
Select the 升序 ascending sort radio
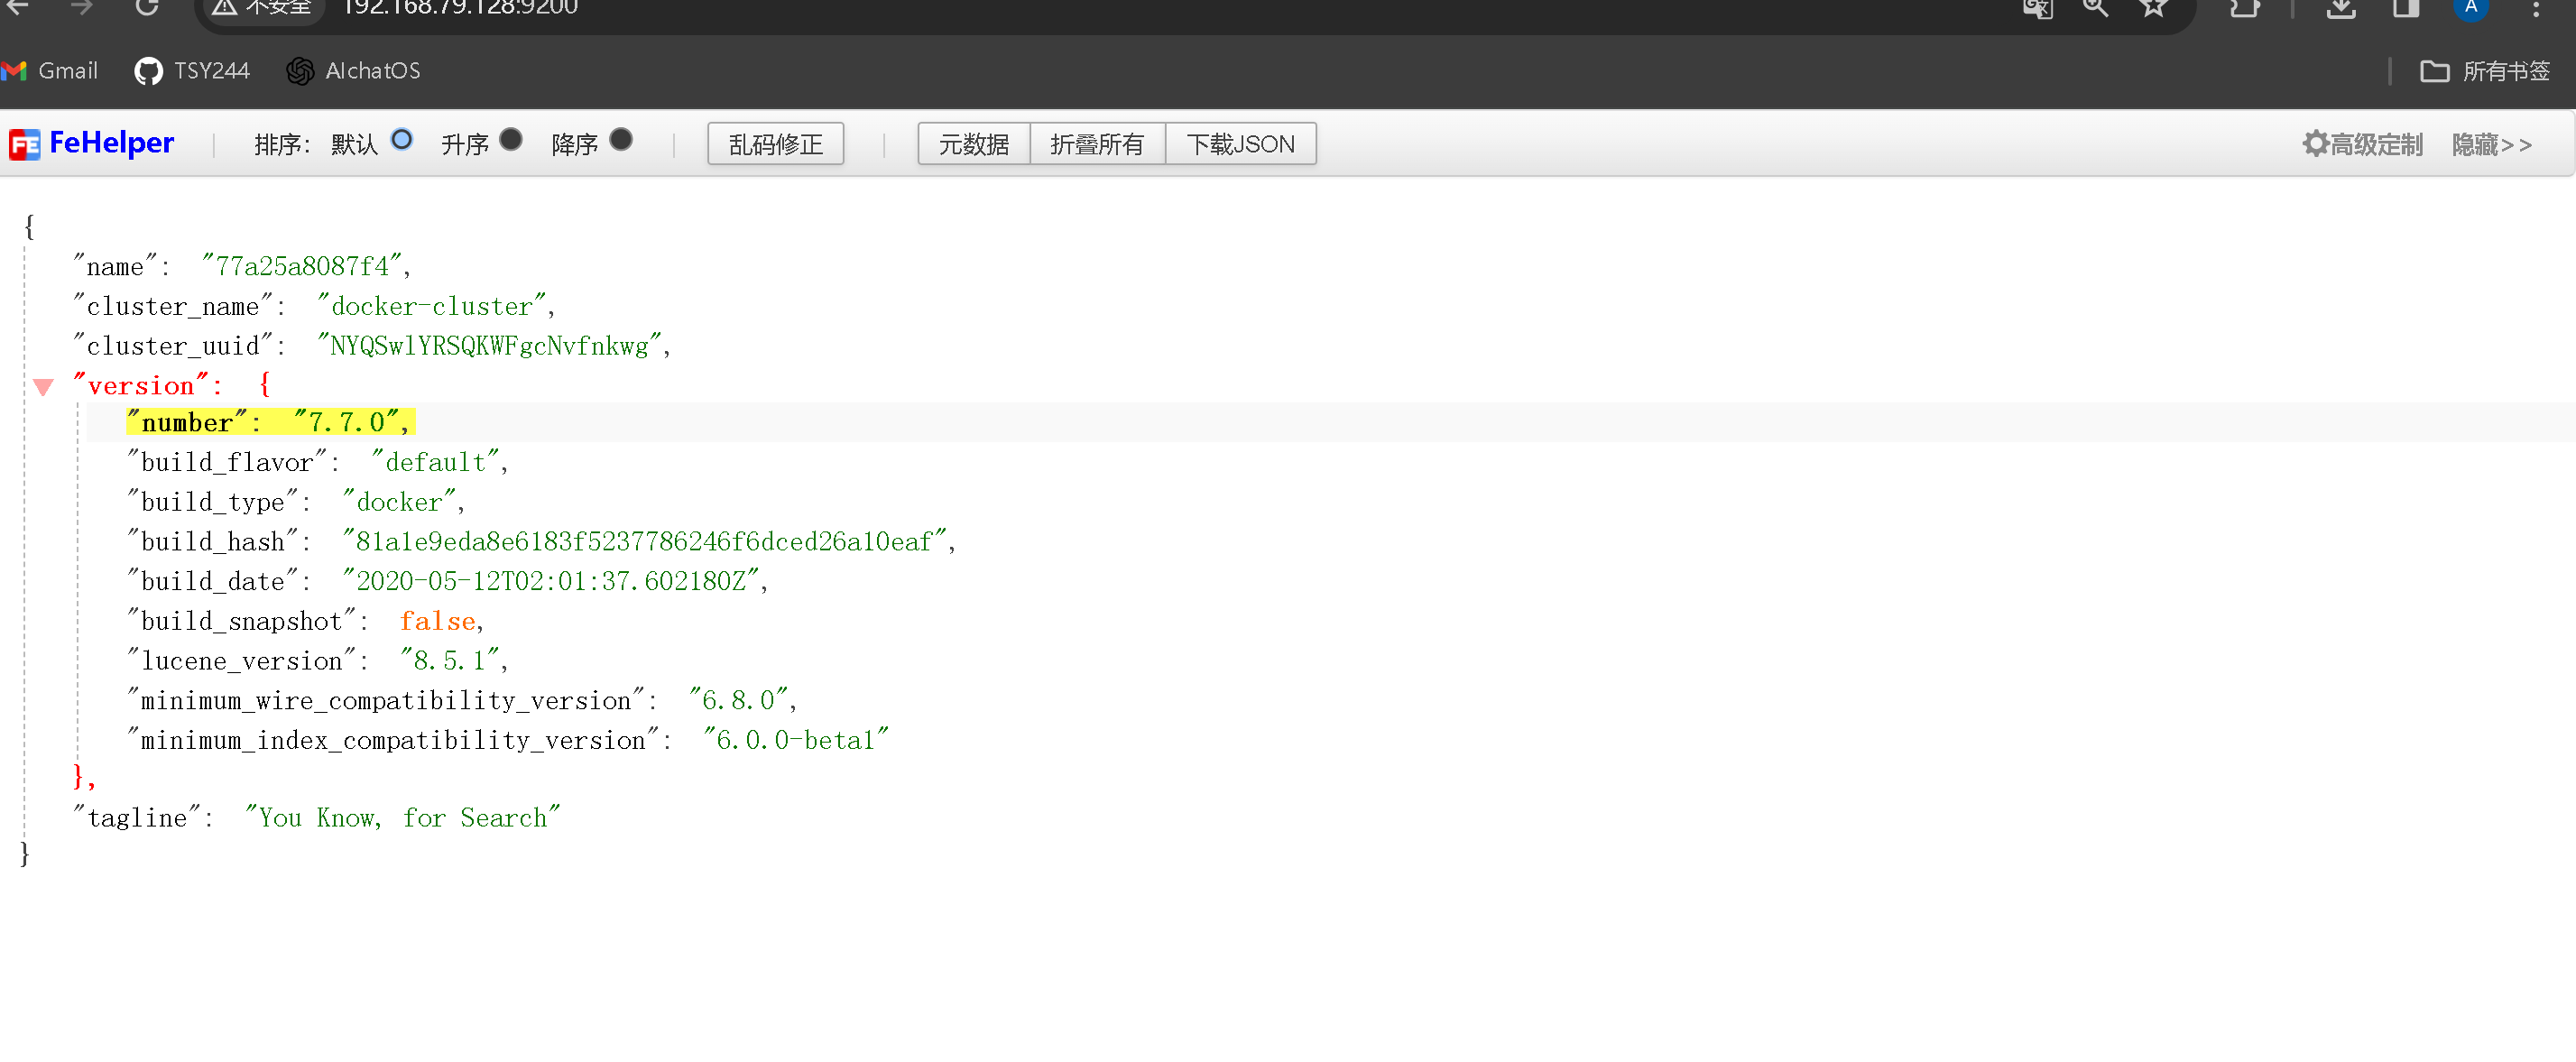click(511, 140)
